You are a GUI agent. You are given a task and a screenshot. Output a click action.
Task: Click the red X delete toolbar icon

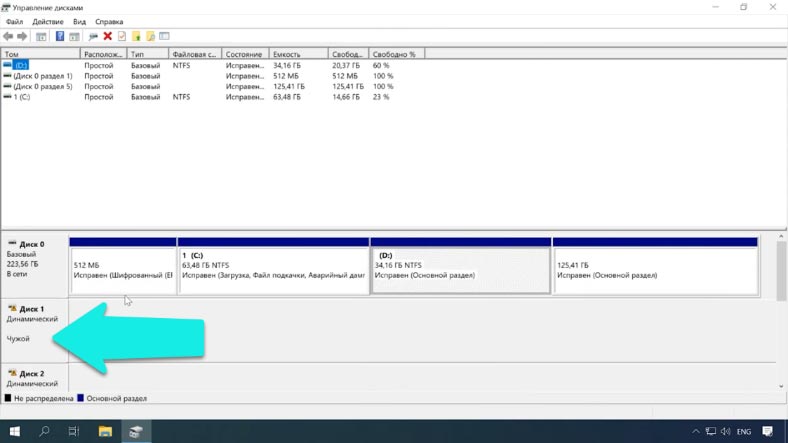[108, 36]
